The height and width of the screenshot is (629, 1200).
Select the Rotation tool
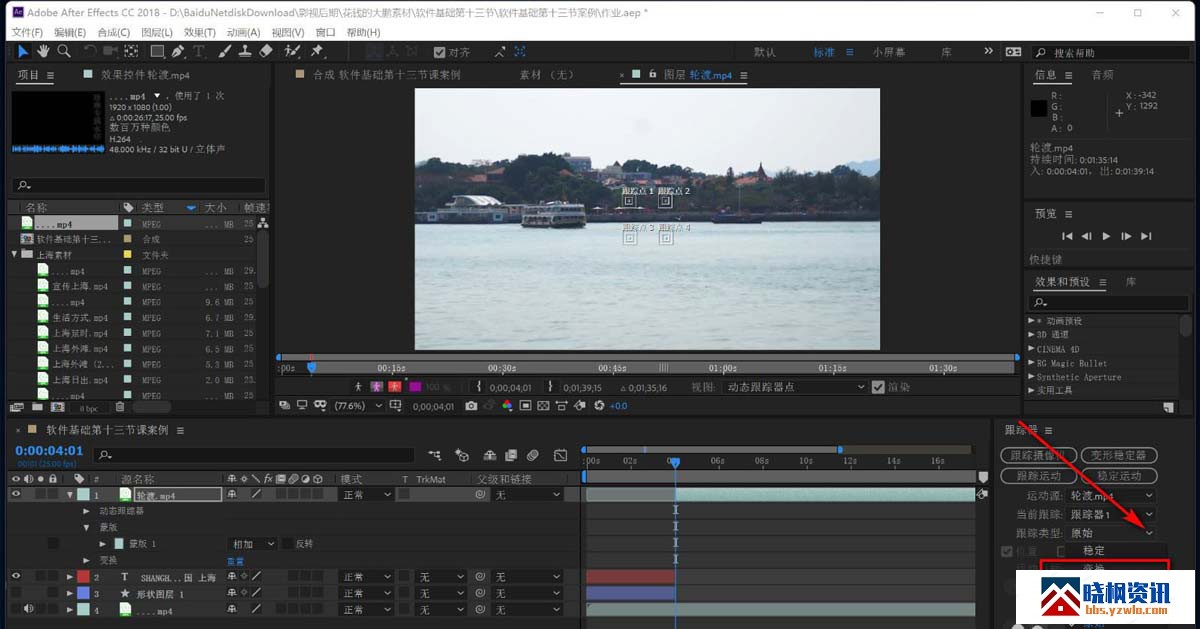(x=90, y=52)
